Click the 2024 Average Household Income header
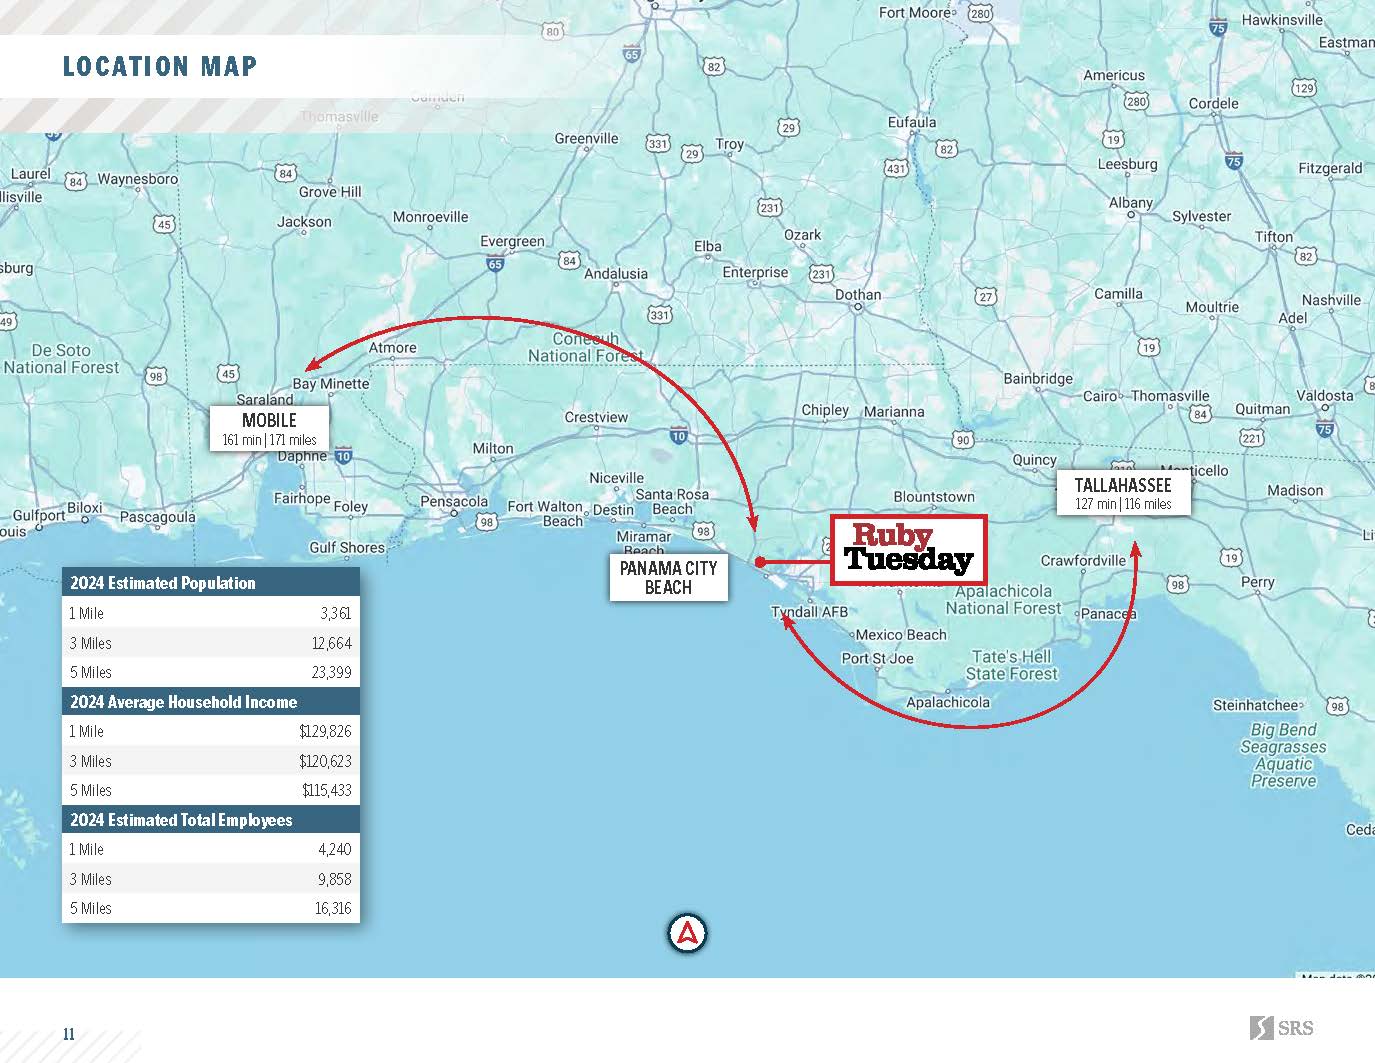The width and height of the screenshot is (1375, 1063). (211, 702)
